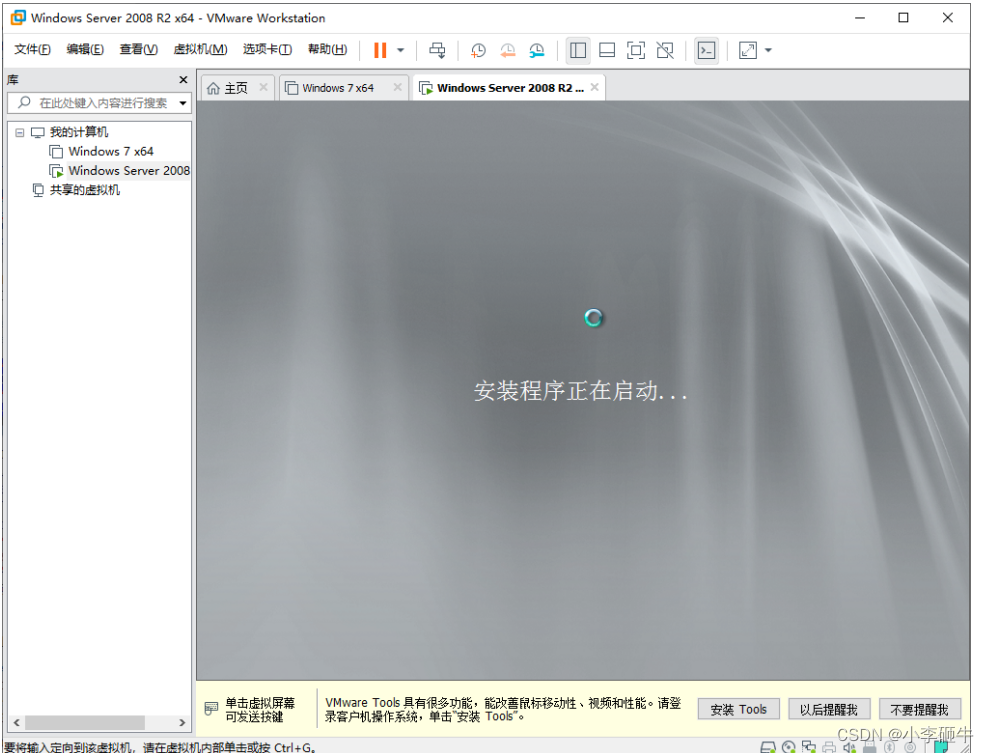Click the stretch guest display icon
Image resolution: width=989 pixels, height=753 pixels.
[x=748, y=50]
